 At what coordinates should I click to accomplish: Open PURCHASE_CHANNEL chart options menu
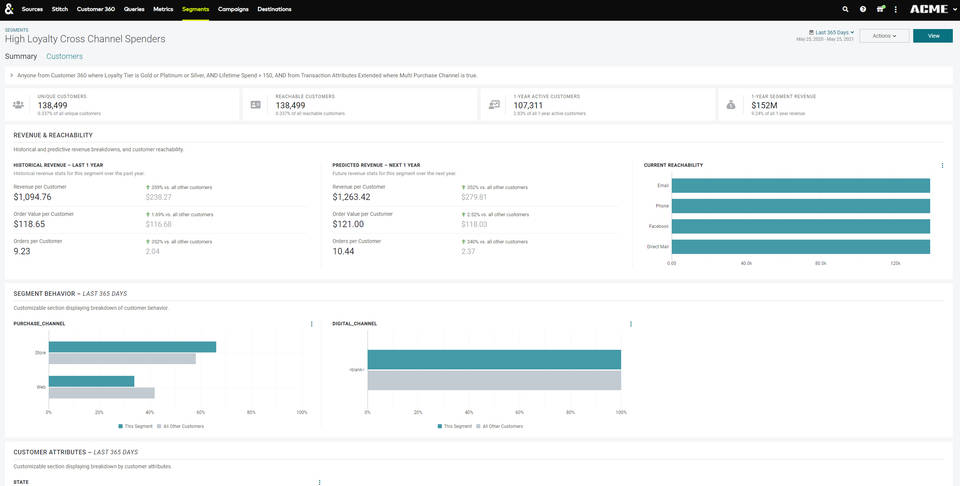pos(312,324)
